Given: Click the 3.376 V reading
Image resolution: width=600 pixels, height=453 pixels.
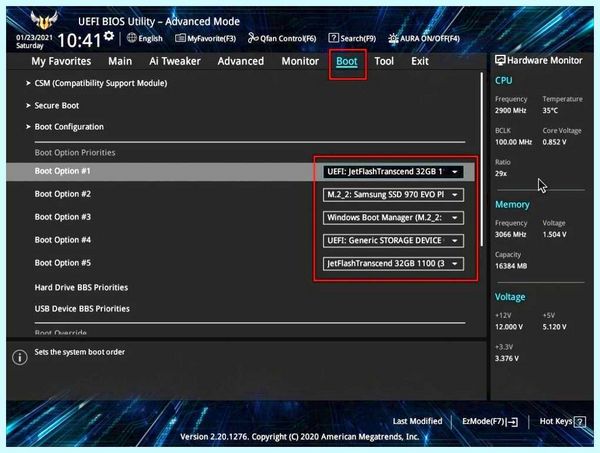Looking at the screenshot, I should point(507,358).
